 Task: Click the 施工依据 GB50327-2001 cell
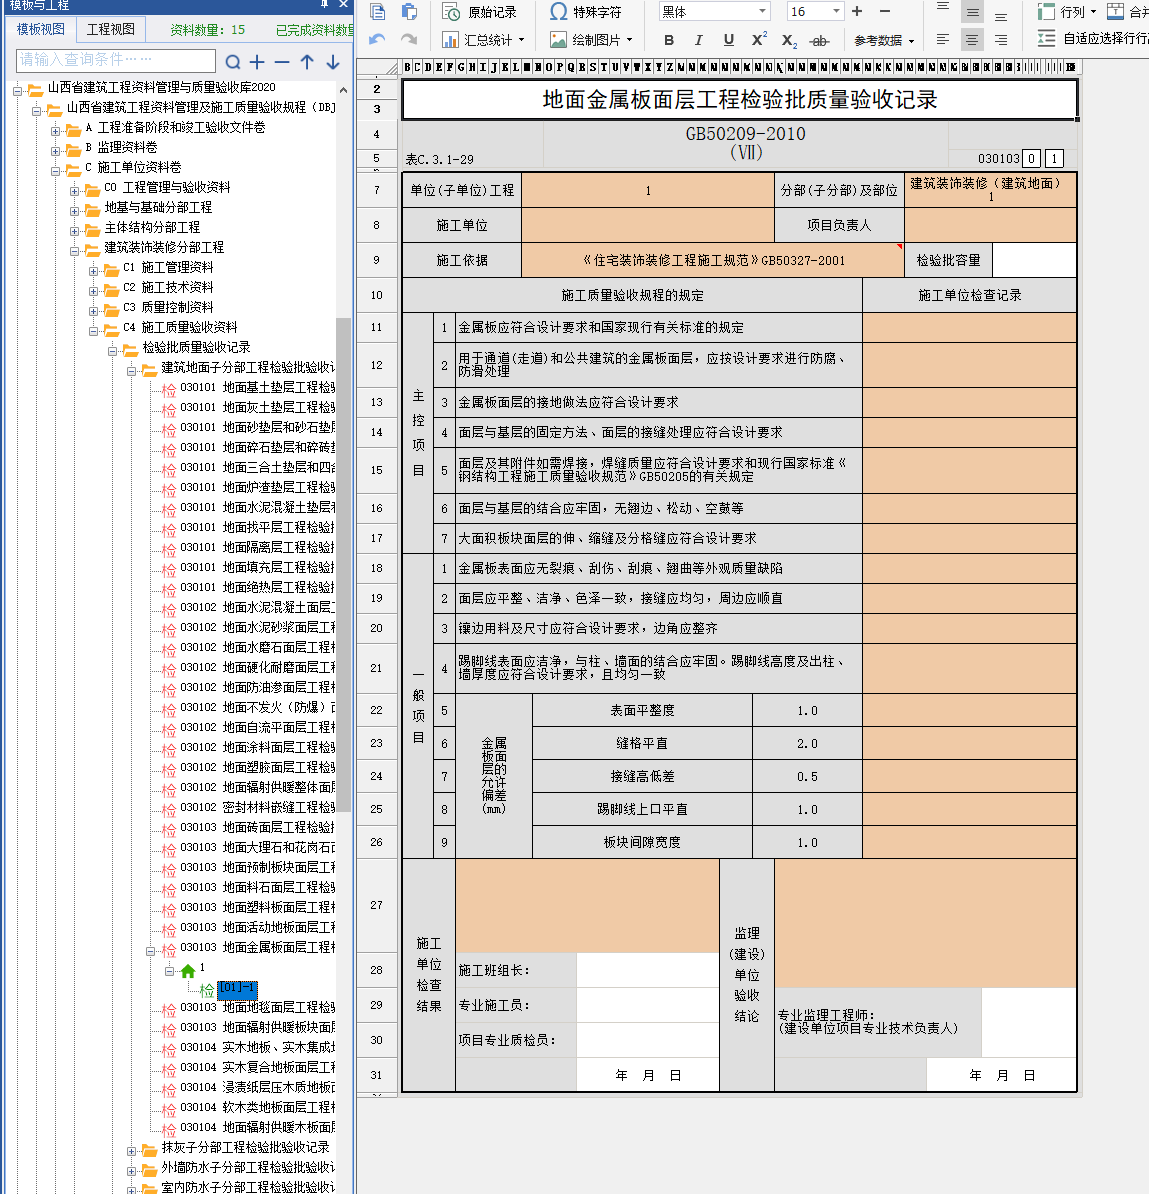click(x=713, y=260)
